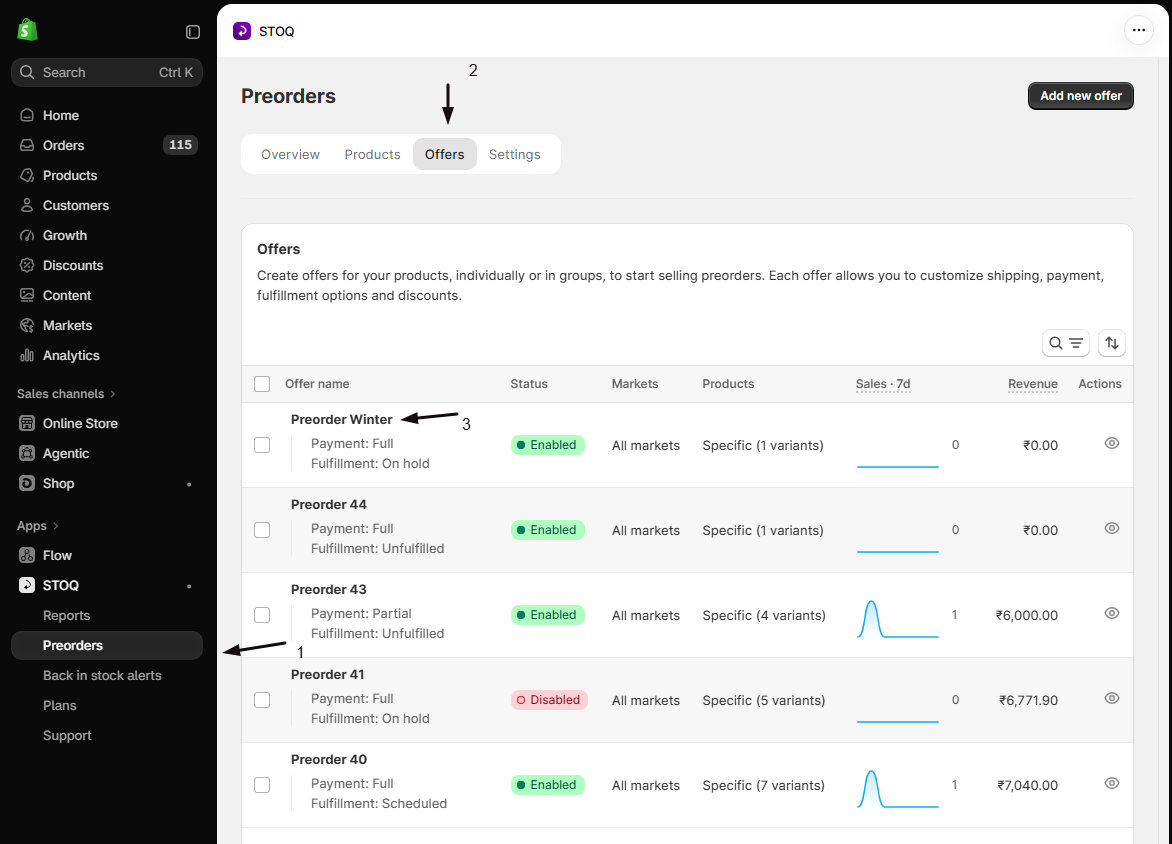Click the Customers person icon

point(27,205)
